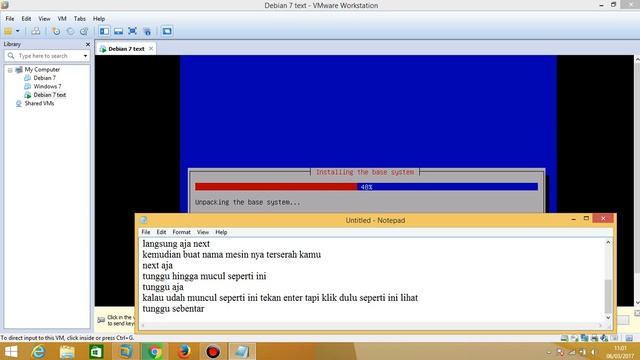
Task: Enter full screen mode icon
Action: pos(133,31)
